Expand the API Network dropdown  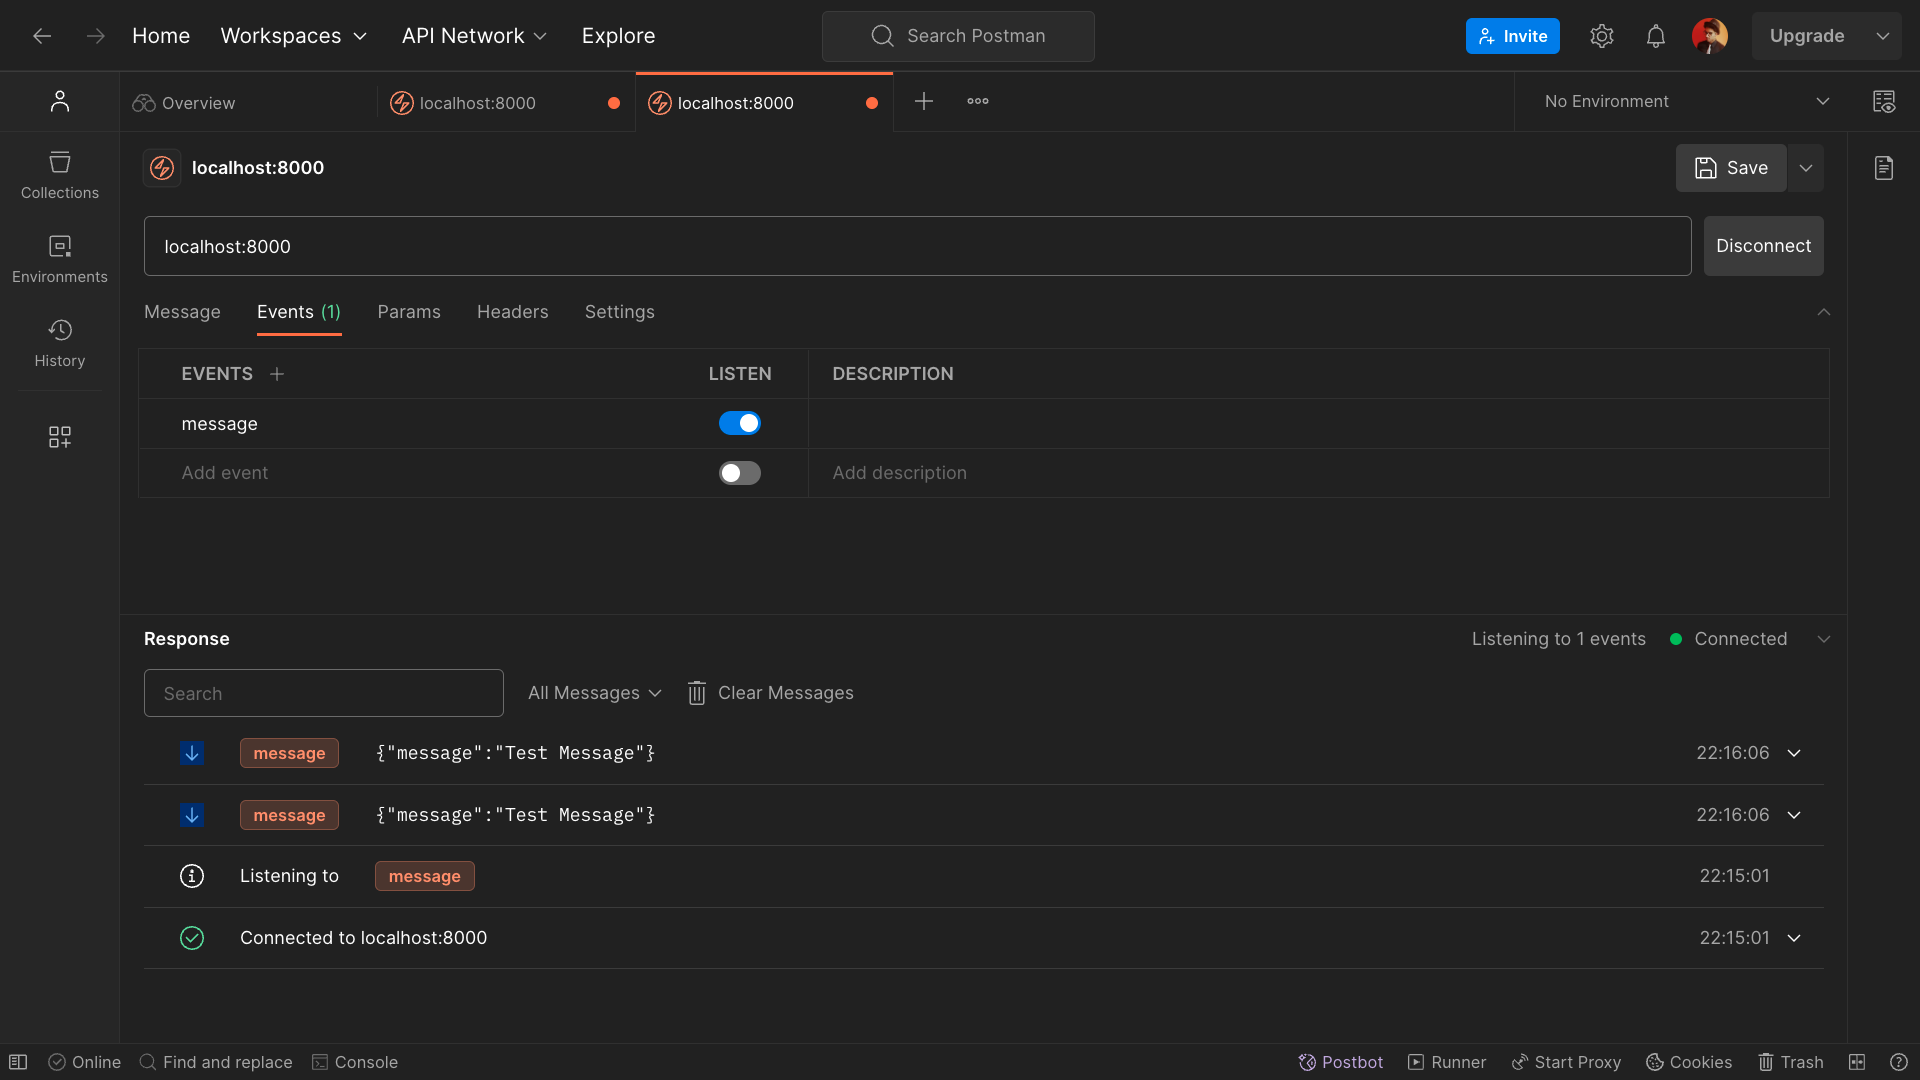tap(474, 36)
